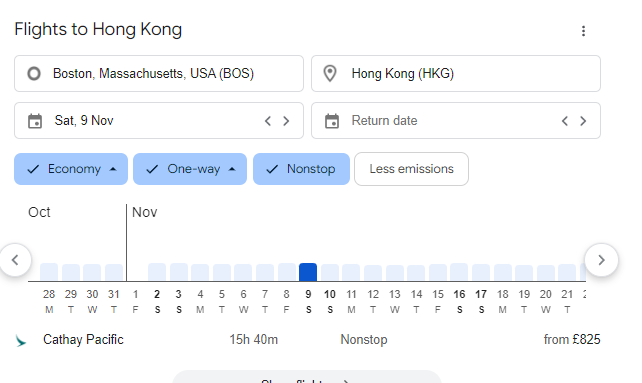Show earlier dates in price graph
The height and width of the screenshot is (383, 642).
click(x=16, y=260)
